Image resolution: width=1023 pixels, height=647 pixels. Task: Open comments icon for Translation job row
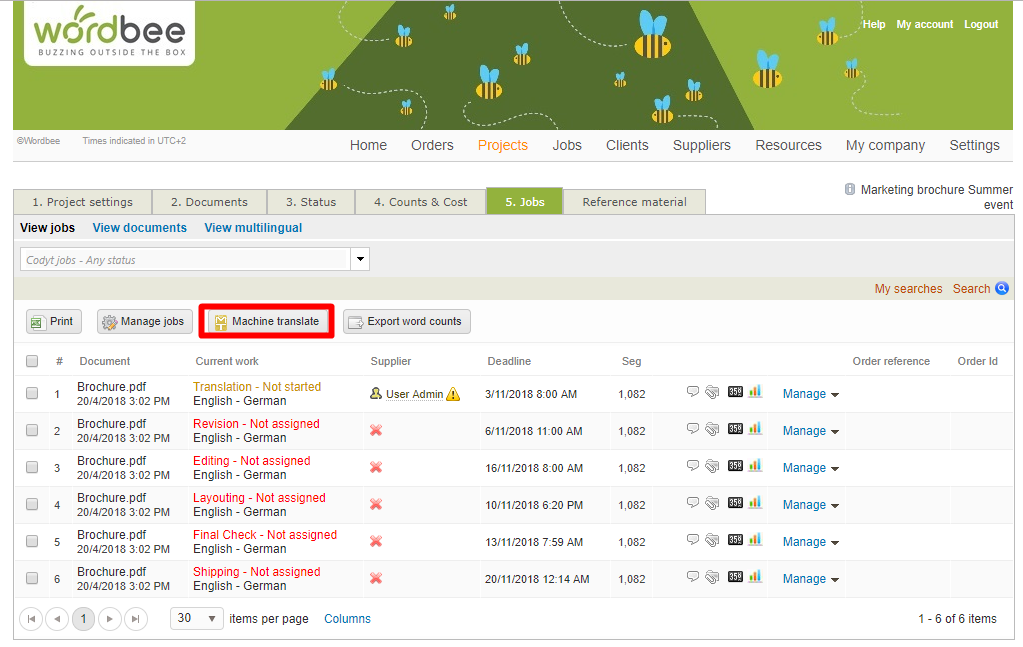click(x=693, y=392)
